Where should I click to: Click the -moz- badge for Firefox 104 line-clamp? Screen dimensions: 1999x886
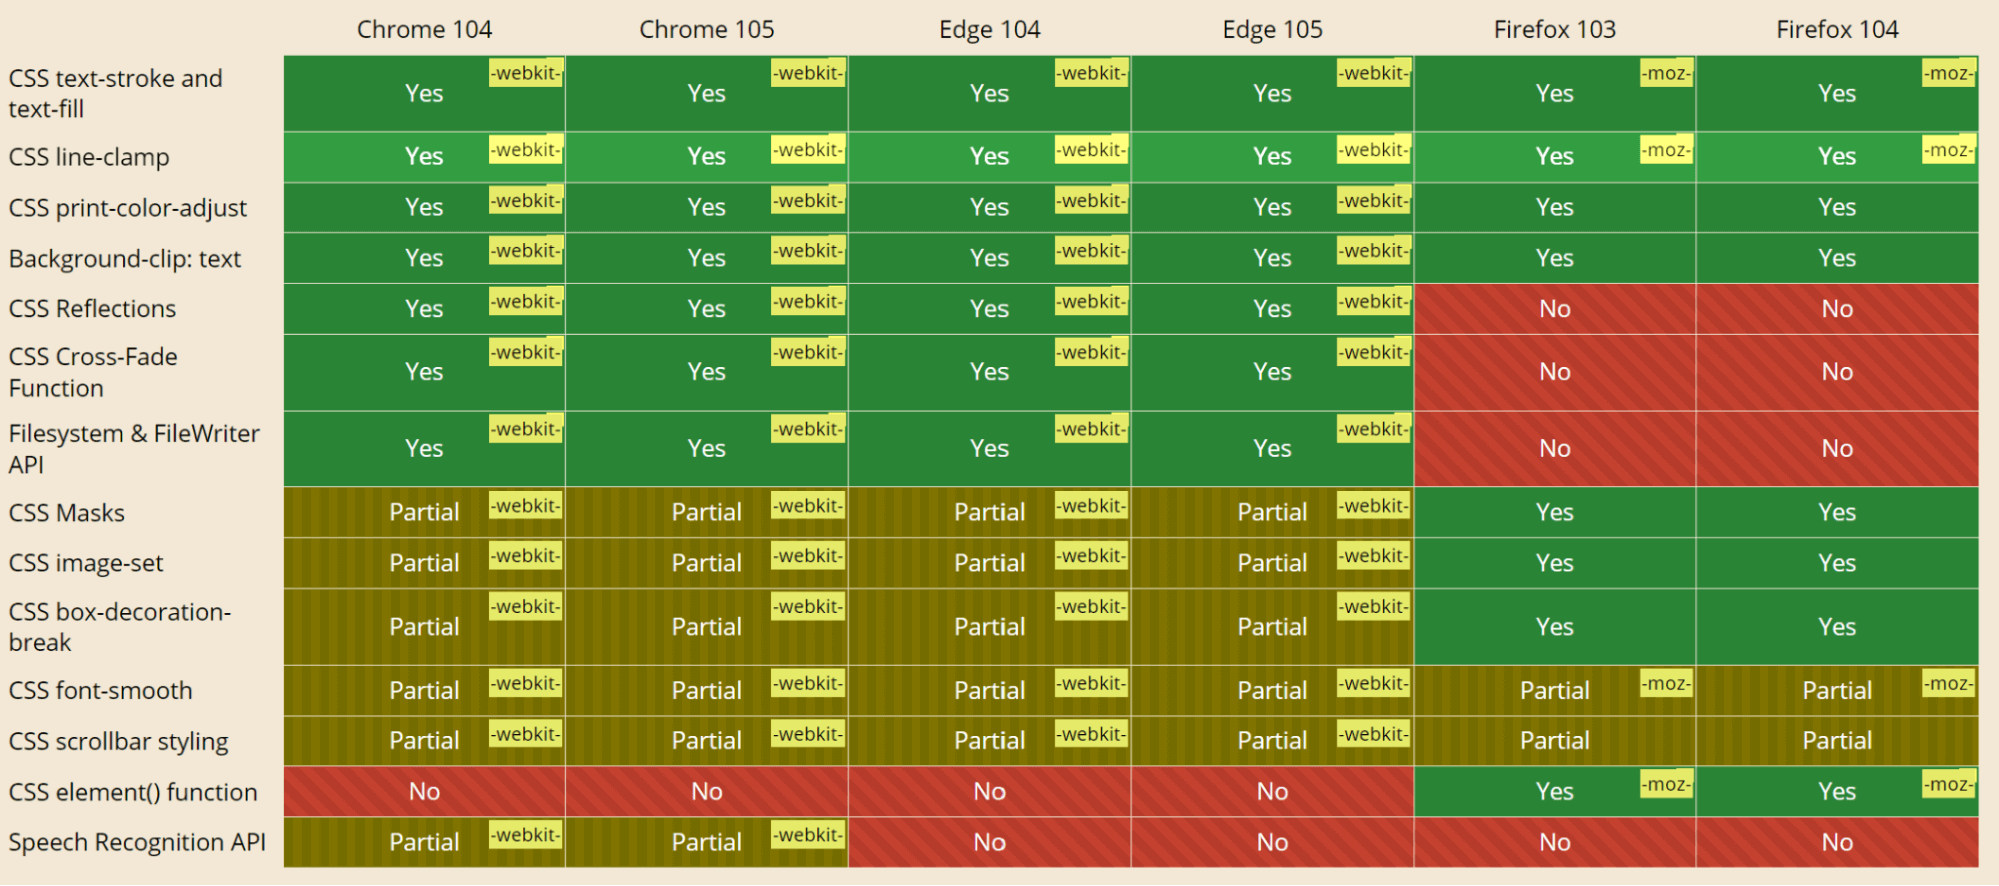1949,150
